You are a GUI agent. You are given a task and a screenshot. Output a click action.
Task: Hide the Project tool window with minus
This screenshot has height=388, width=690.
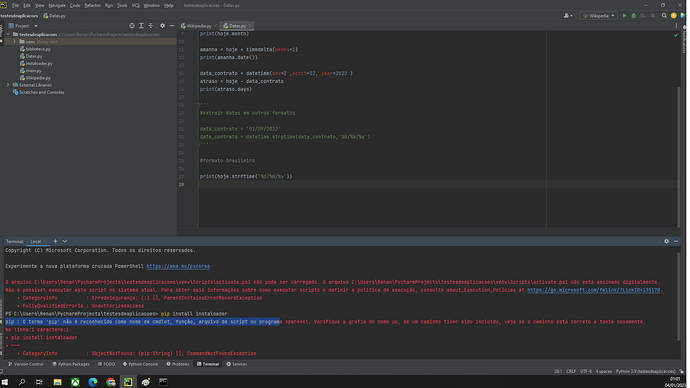[172, 26]
